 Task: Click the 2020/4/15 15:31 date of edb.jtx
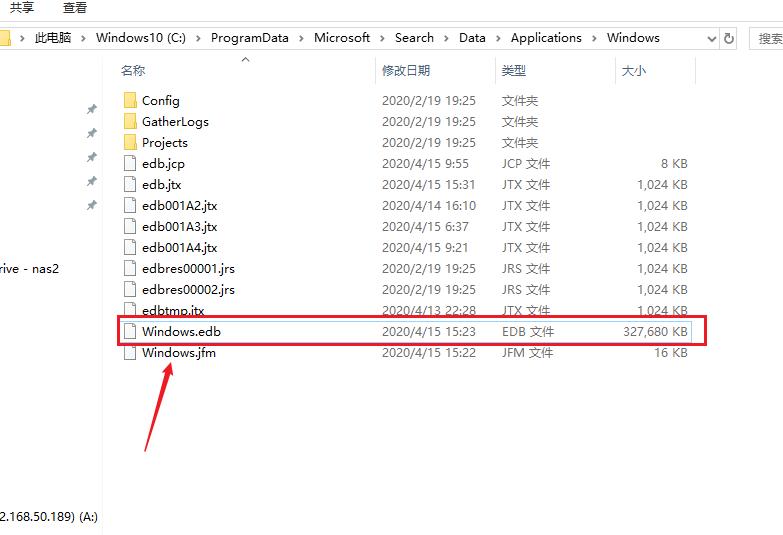[x=428, y=184]
